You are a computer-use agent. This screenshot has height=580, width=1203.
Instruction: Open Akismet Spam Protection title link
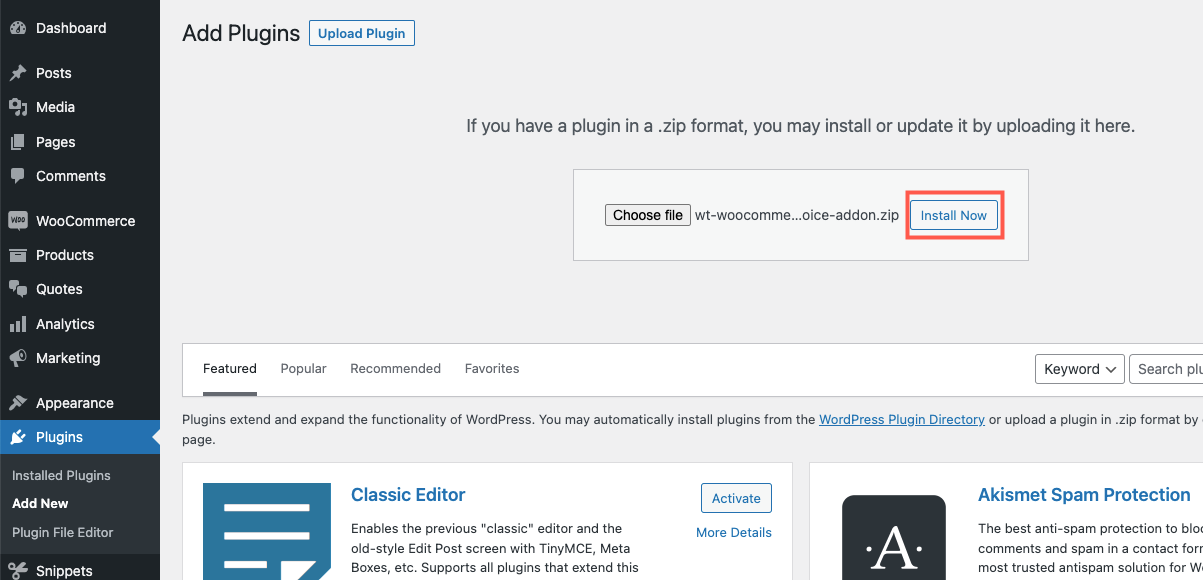(1084, 495)
